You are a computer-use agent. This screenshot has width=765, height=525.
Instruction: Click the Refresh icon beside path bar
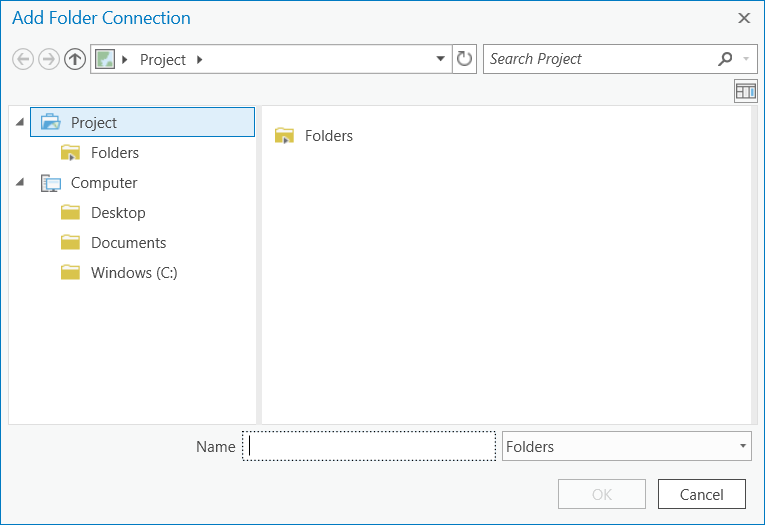(465, 59)
